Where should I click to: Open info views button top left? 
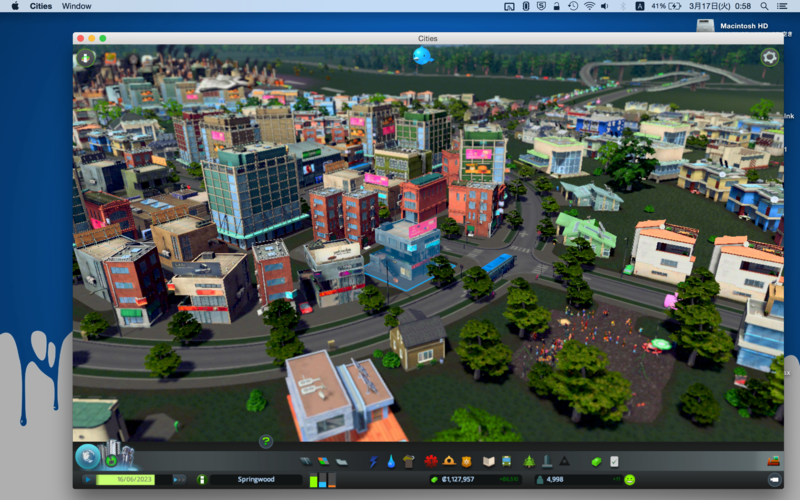[86, 58]
